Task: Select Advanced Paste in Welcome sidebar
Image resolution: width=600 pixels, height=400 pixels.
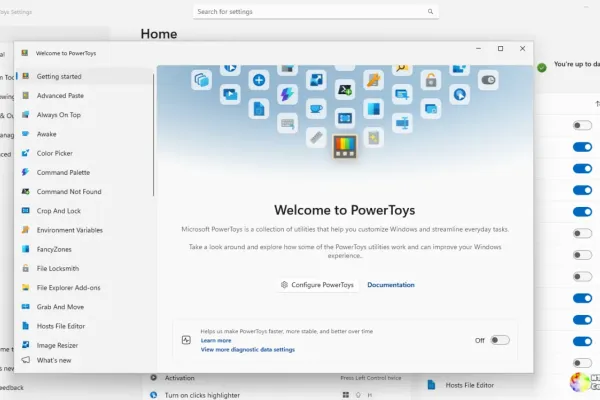Action: pos(84,95)
